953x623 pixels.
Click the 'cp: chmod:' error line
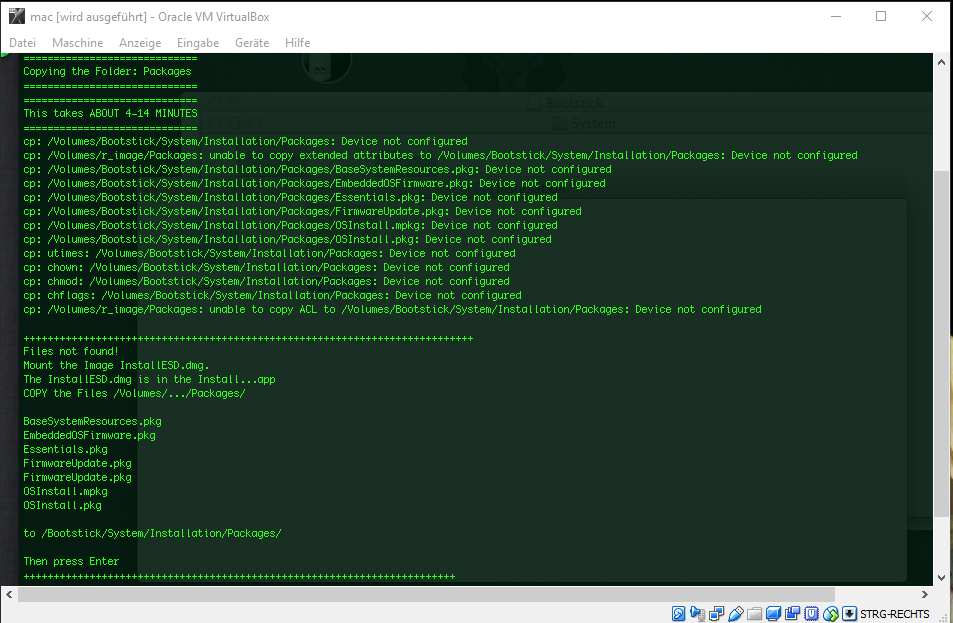(266, 281)
